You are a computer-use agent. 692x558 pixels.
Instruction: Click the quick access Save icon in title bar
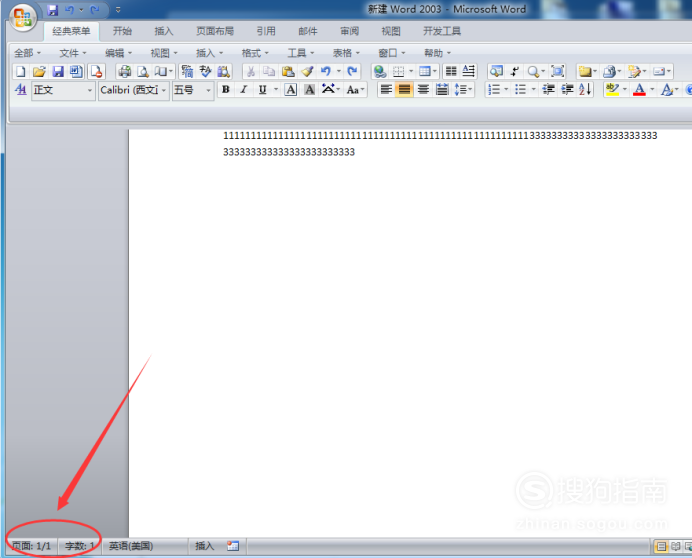53,10
